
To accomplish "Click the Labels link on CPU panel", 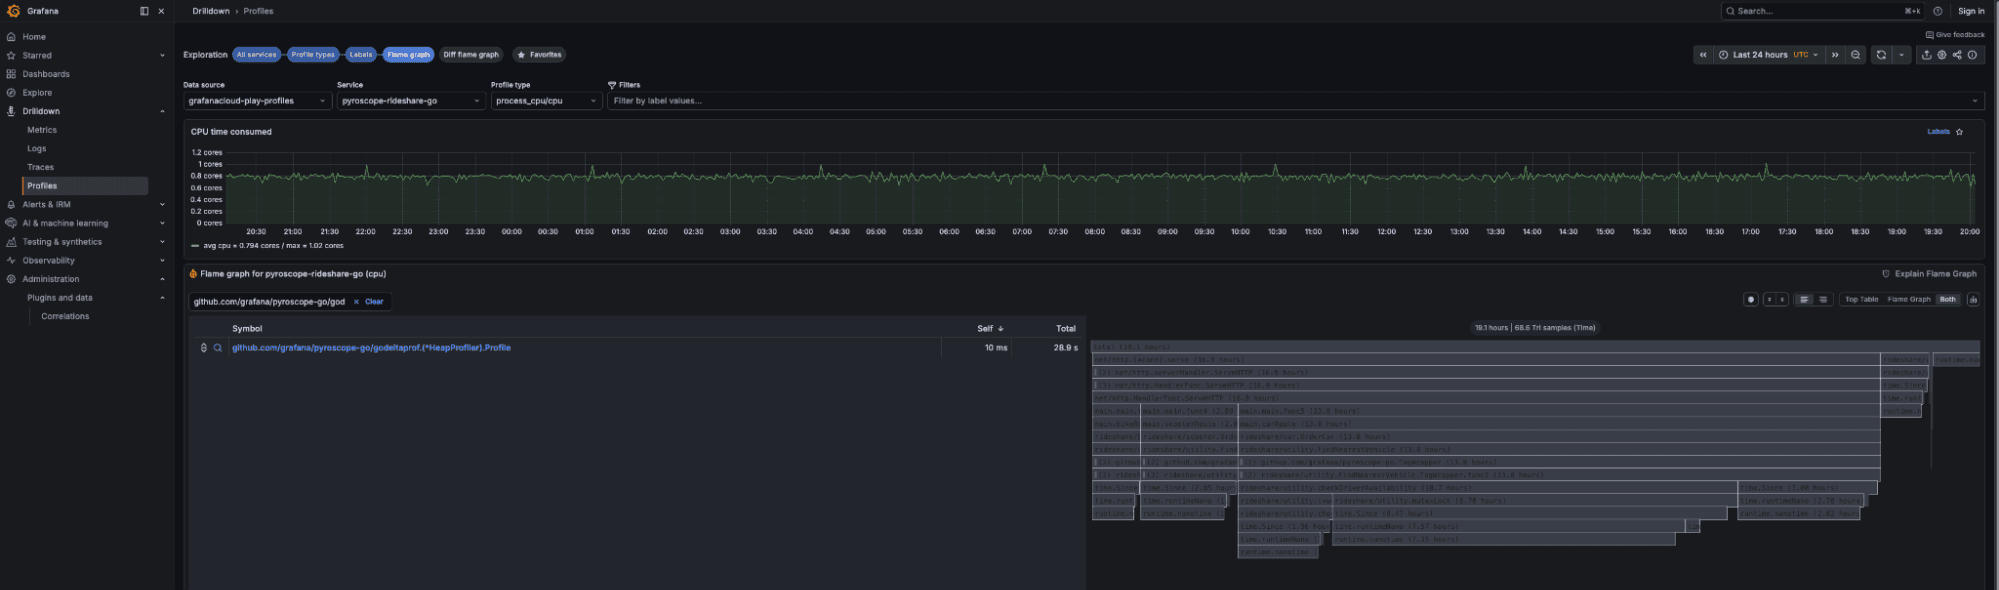I will point(1938,132).
